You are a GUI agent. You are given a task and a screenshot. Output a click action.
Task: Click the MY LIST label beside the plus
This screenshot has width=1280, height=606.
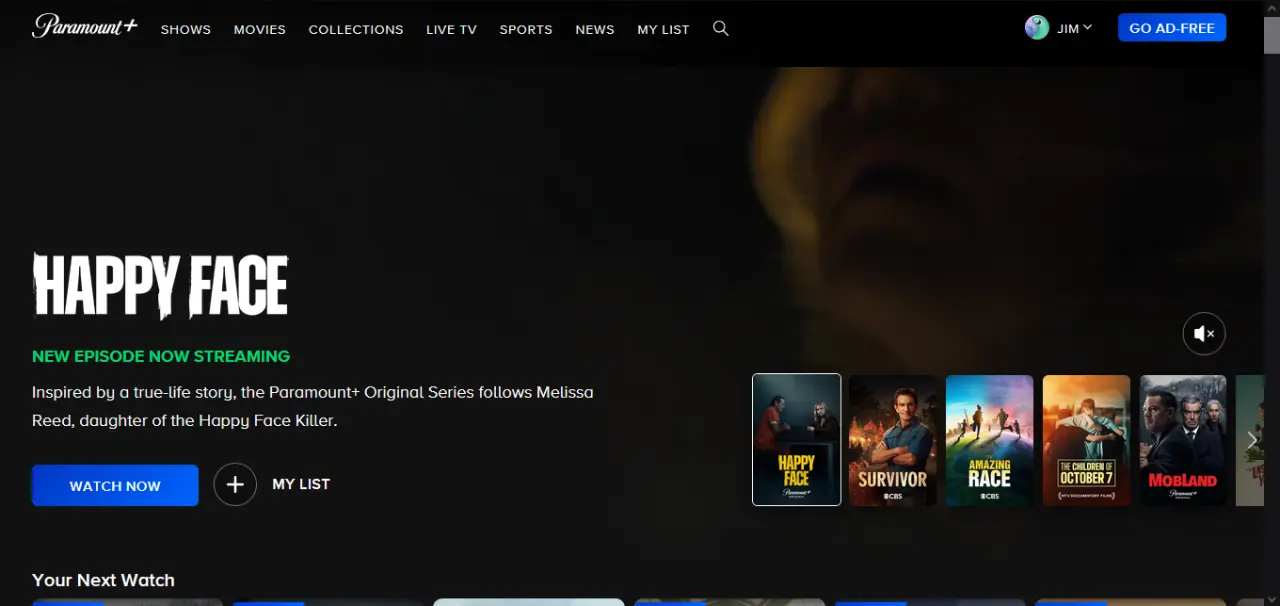(301, 484)
